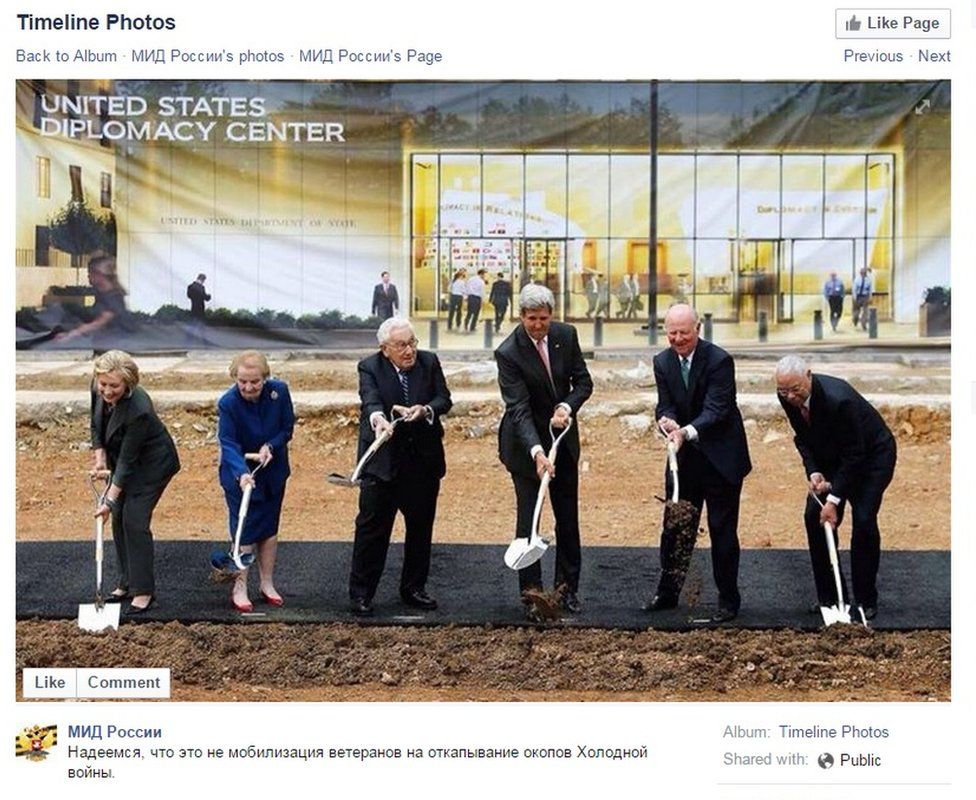Image resolution: width=976 pixels, height=800 pixels.
Task: Like the photo using overlay Like button
Action: (x=50, y=682)
